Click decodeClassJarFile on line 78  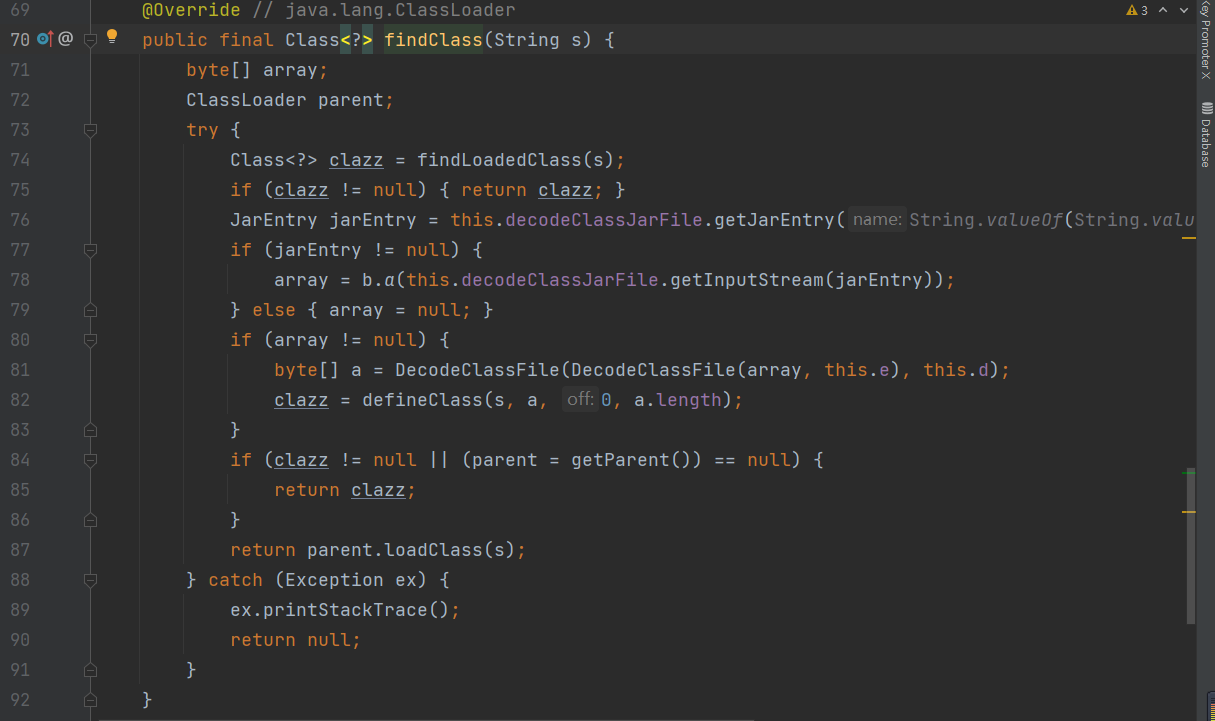[x=560, y=280]
